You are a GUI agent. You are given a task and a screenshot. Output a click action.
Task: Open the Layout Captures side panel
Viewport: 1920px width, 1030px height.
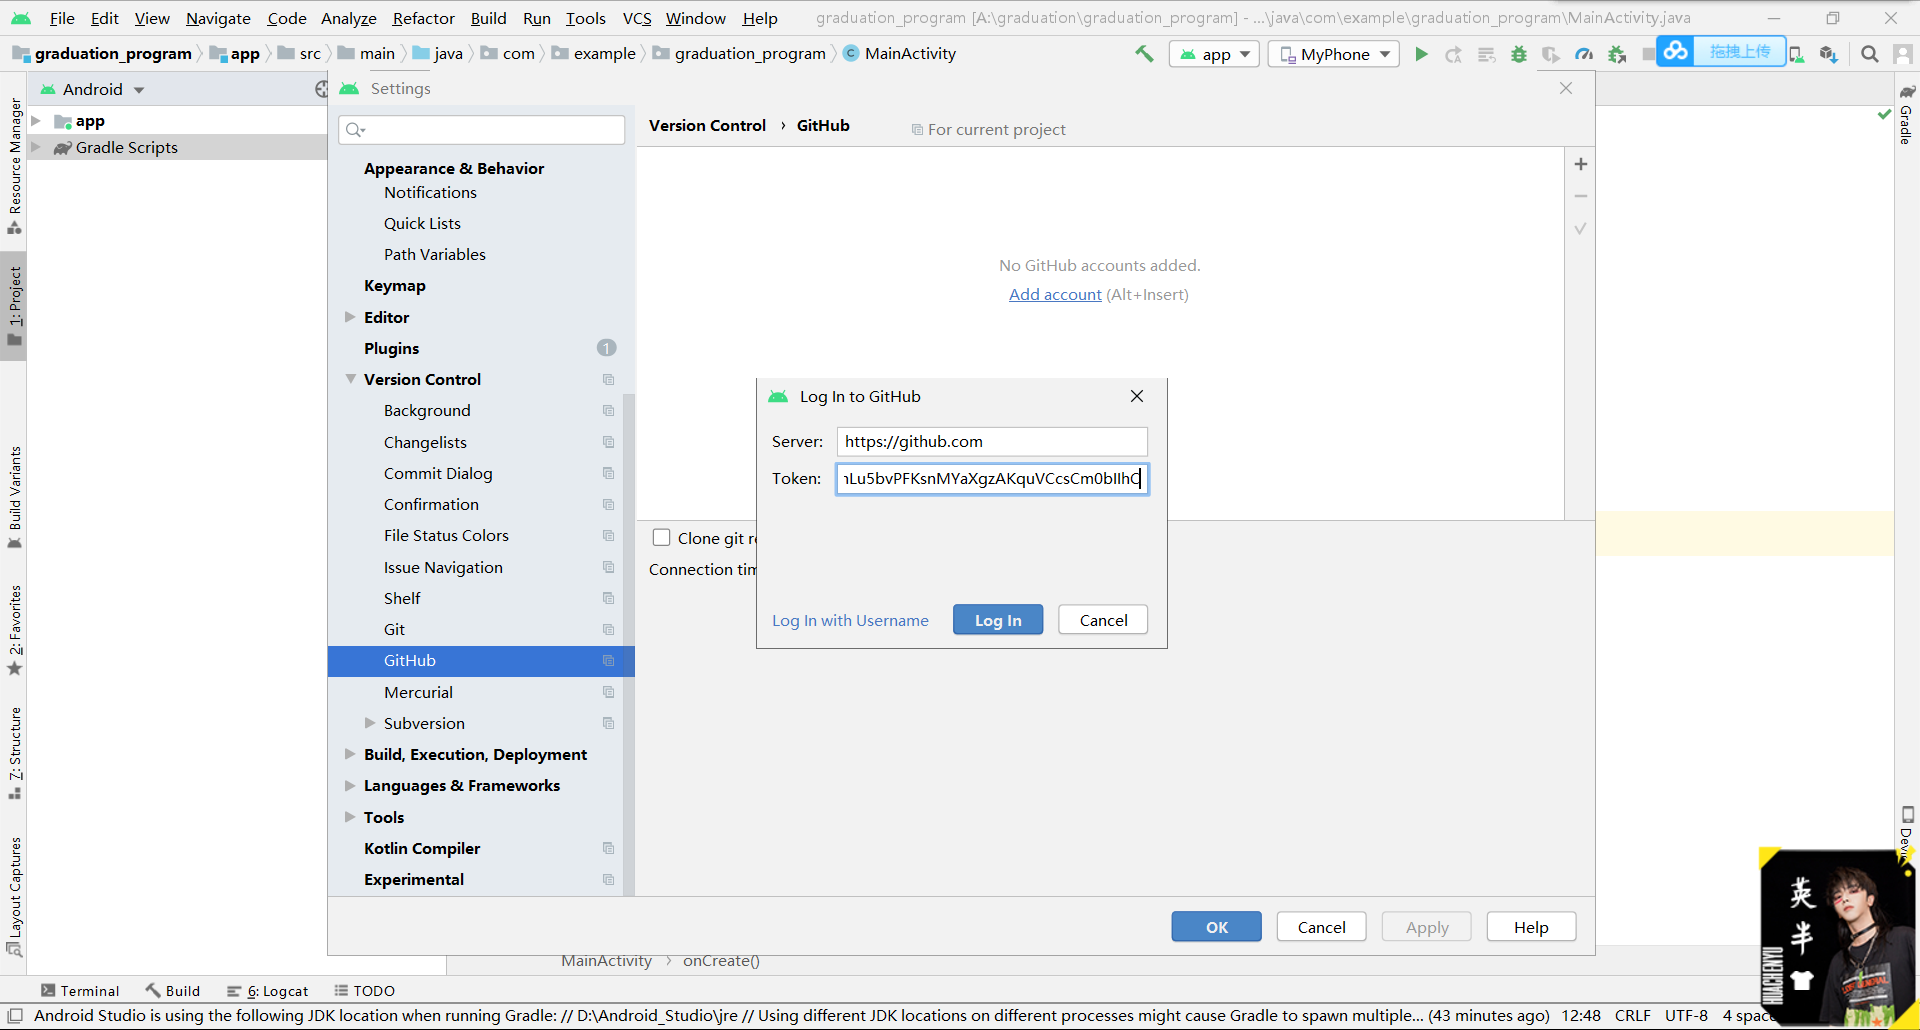14,896
